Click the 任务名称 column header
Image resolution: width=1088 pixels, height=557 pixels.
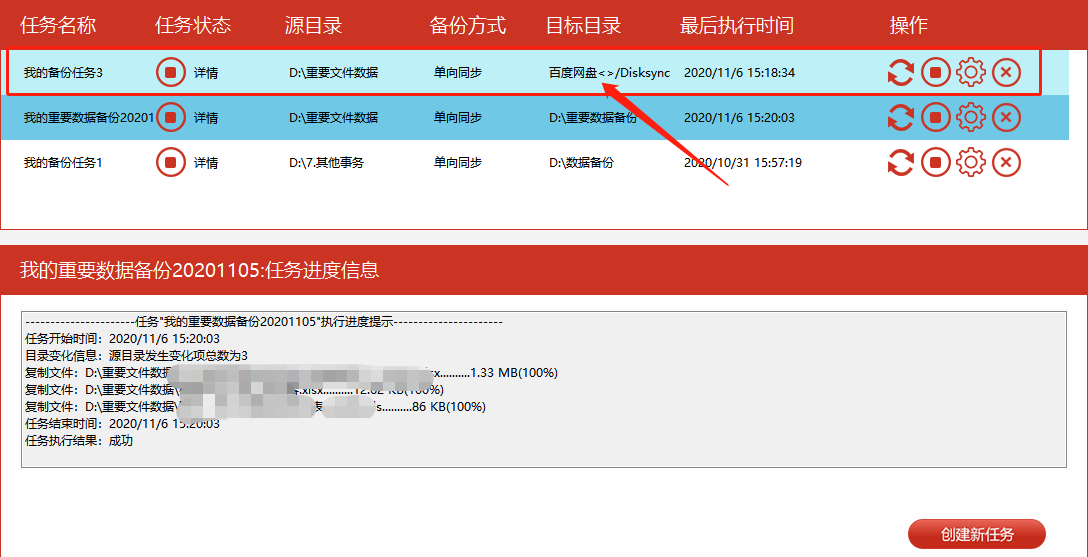tap(58, 25)
